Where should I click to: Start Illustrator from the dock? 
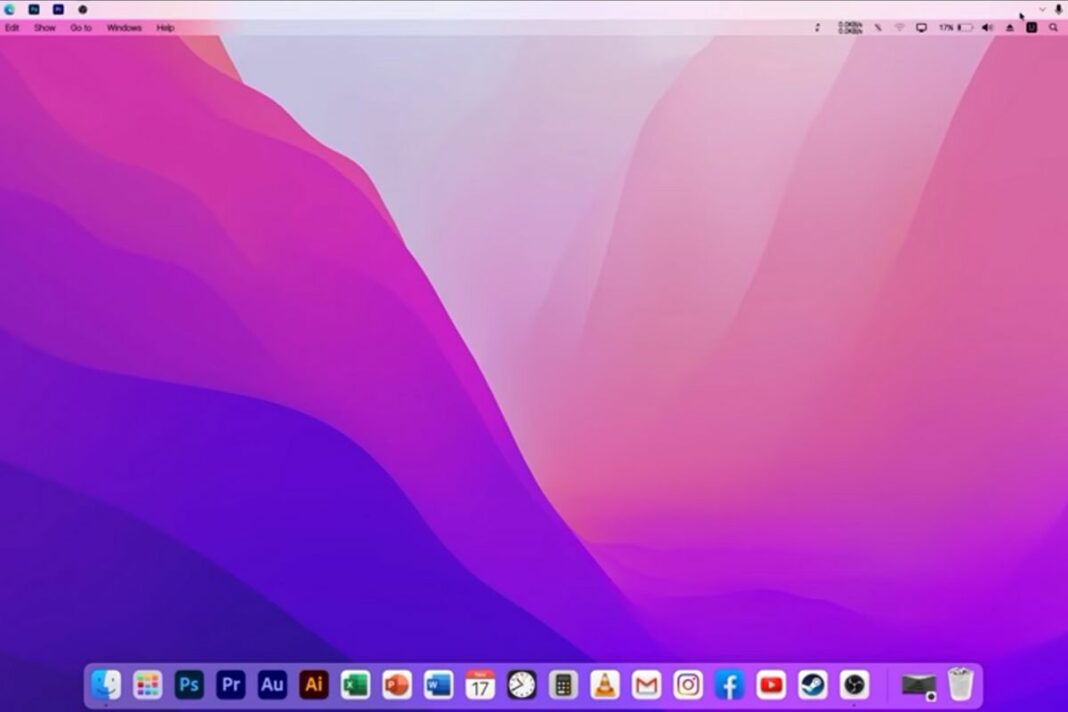[314, 685]
